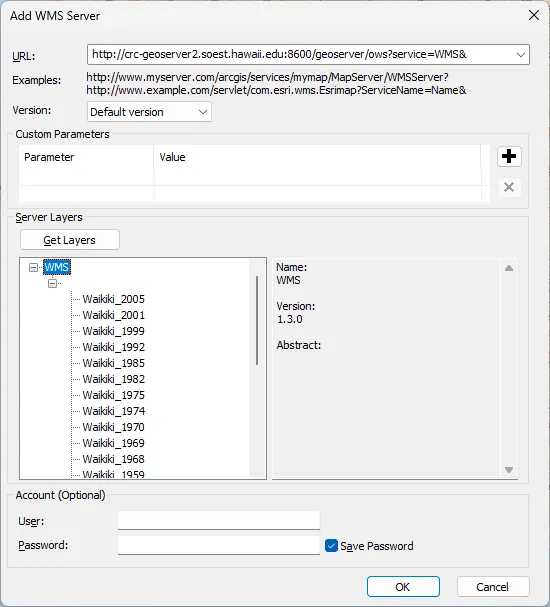Viewport: 550px width, 607px height.
Task: Click the Get Layers button
Action: 70,240
